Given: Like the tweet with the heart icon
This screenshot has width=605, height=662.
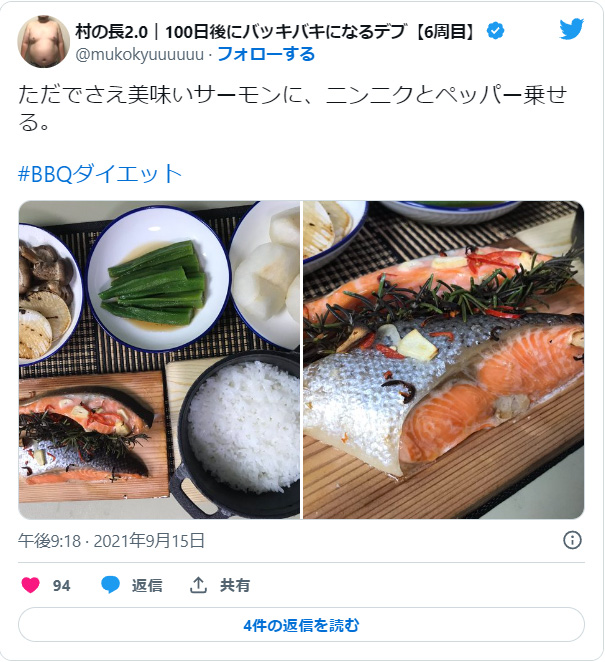Looking at the screenshot, I should pyautogui.click(x=30, y=585).
